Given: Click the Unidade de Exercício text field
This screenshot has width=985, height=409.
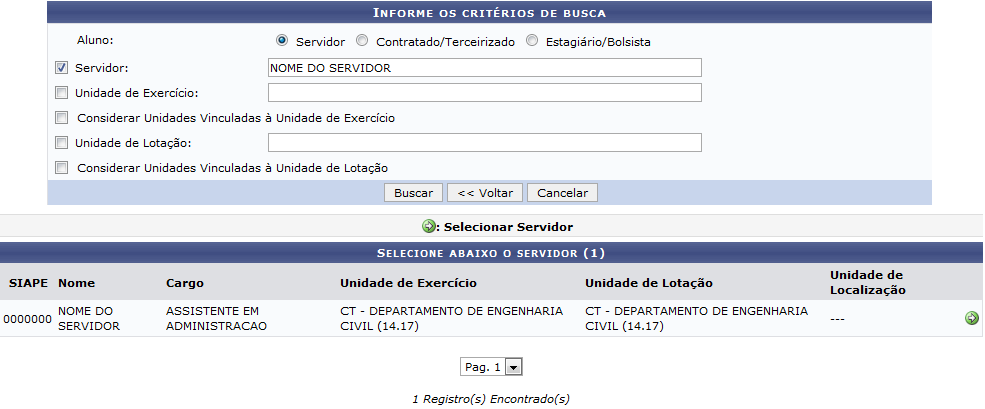Looking at the screenshot, I should tap(484, 93).
